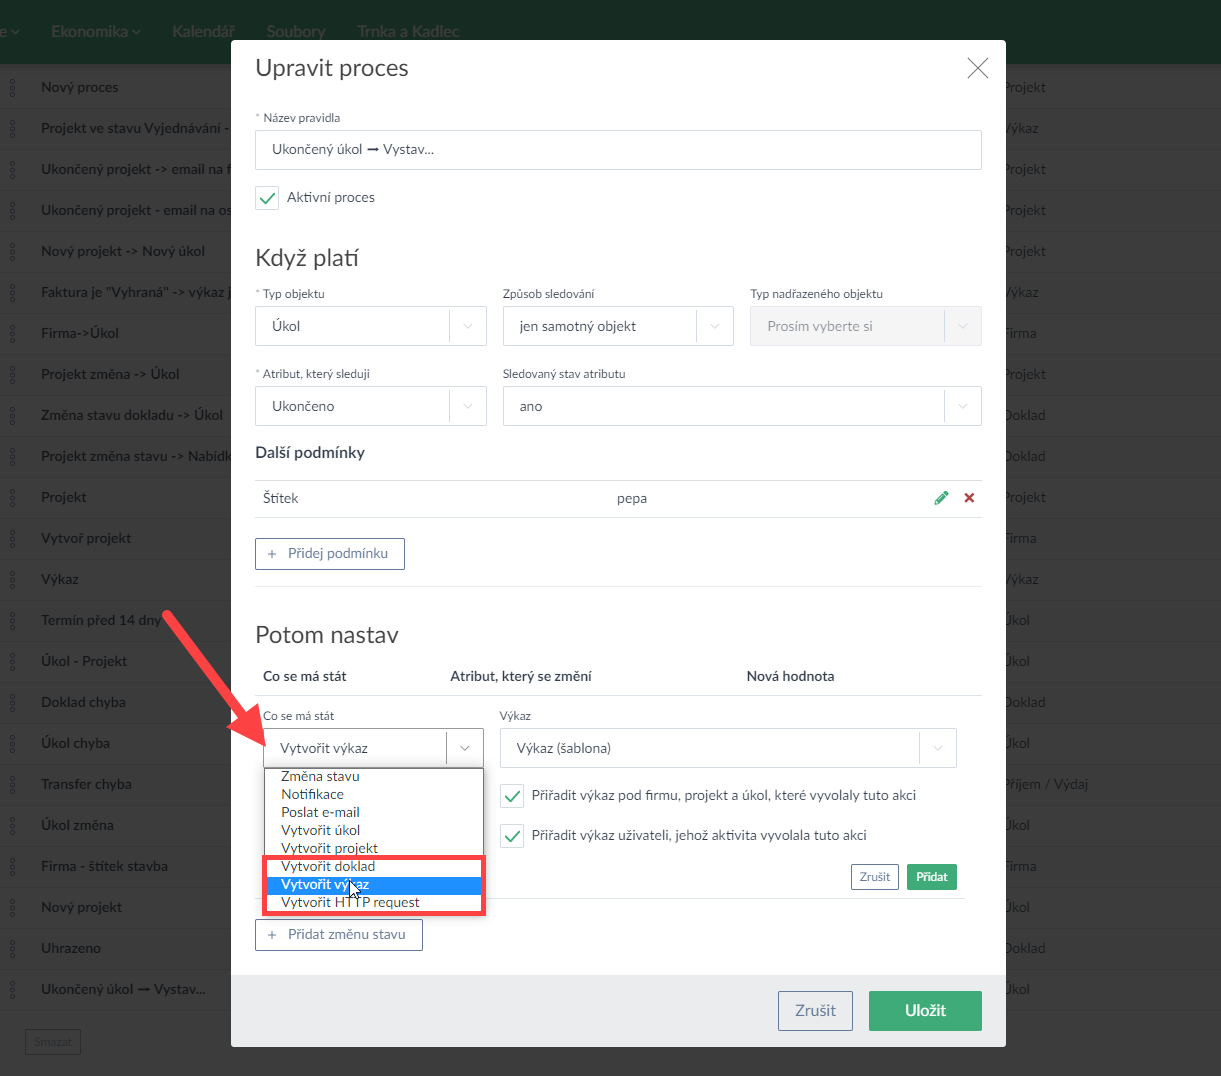Viewport: 1221px width, 1076px height.
Task: Click the Zrušit button in the dialog footer
Action: point(815,1011)
